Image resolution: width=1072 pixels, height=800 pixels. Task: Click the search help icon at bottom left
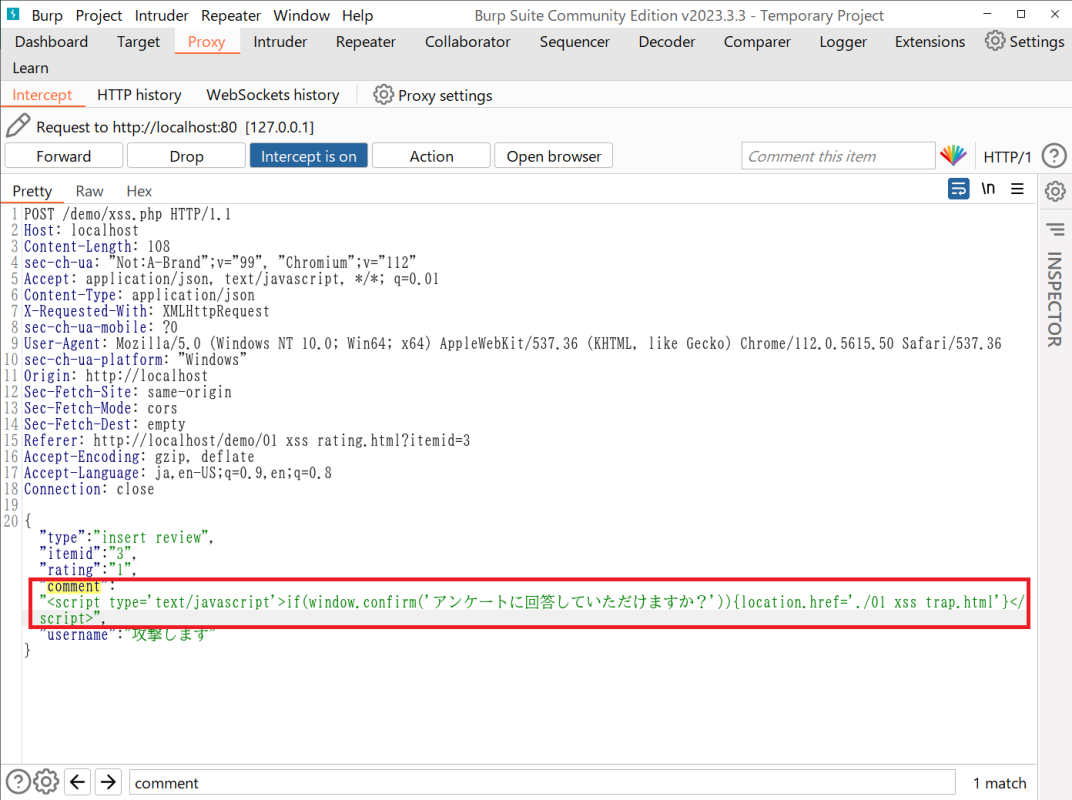tap(17, 782)
